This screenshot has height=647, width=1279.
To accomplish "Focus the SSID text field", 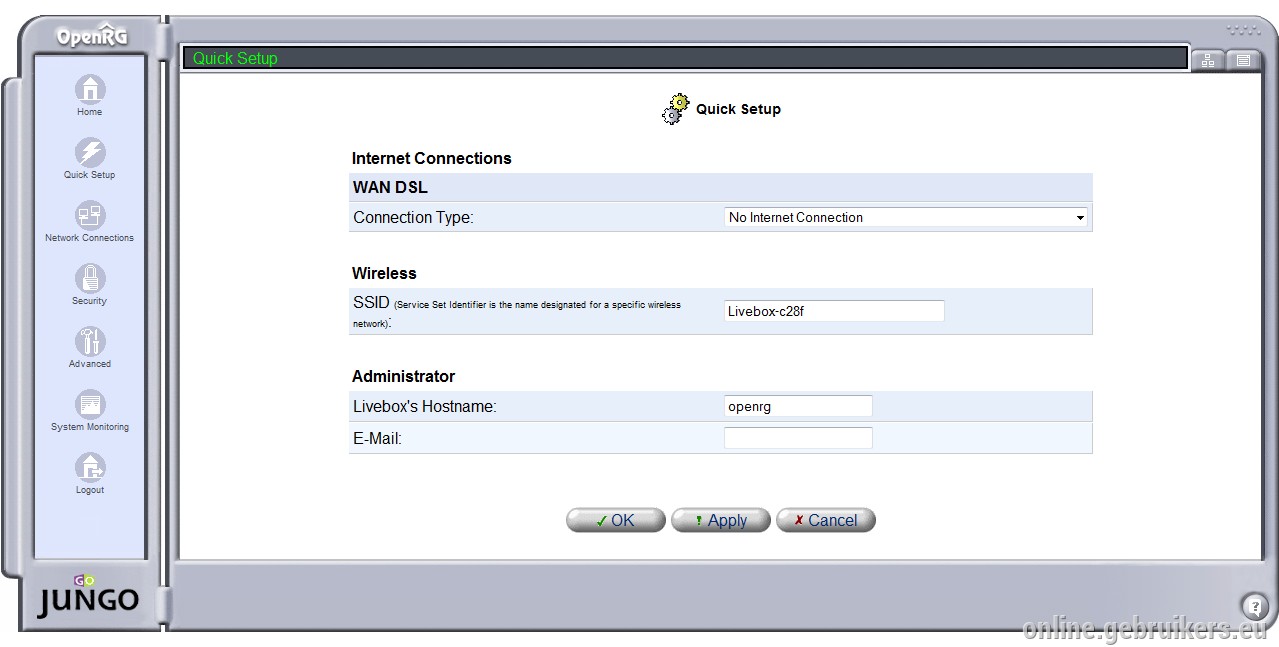I will (834, 311).
